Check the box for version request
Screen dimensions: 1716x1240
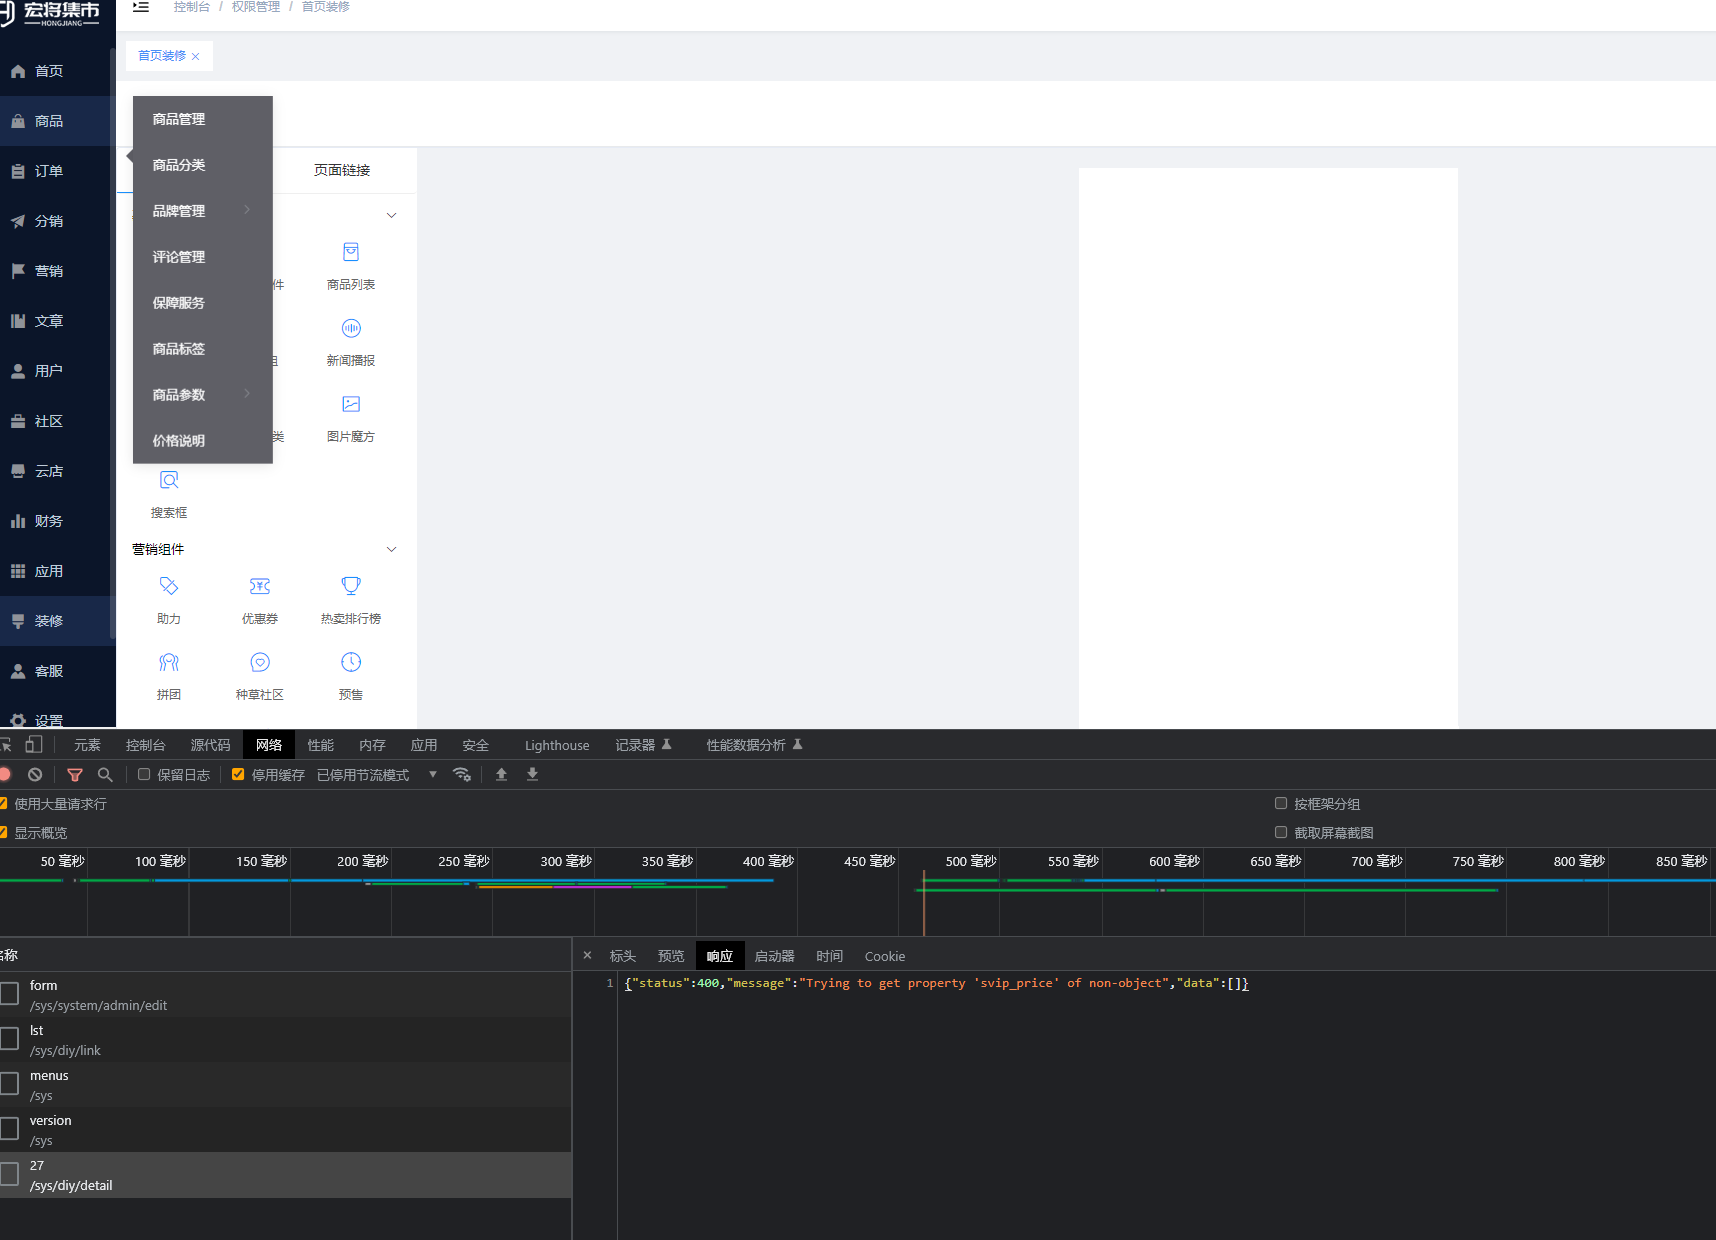click(10, 1128)
